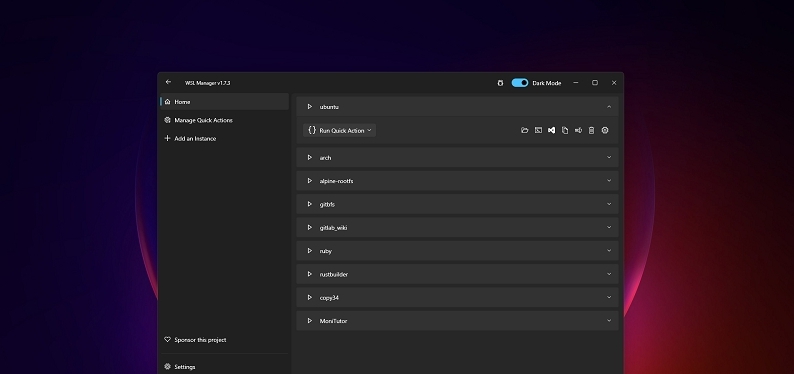Open the Run Quick Action dropdown

pos(339,131)
